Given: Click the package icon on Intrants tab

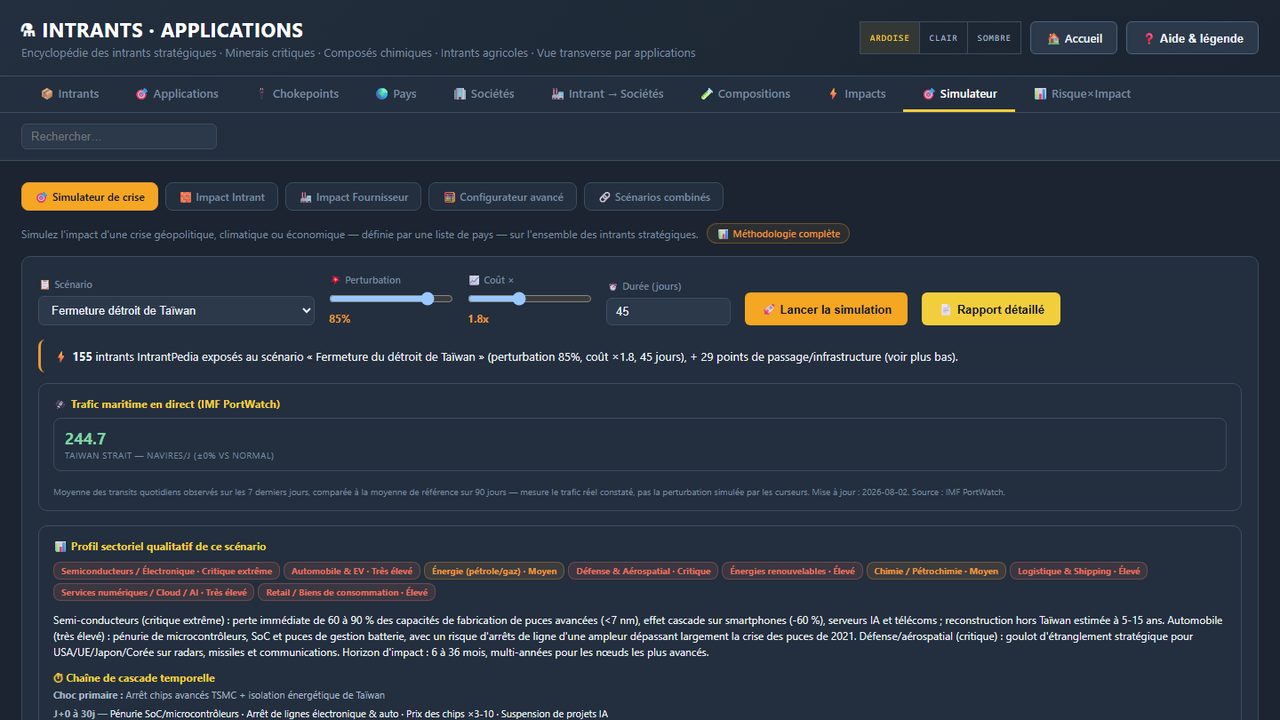Looking at the screenshot, I should [47, 94].
